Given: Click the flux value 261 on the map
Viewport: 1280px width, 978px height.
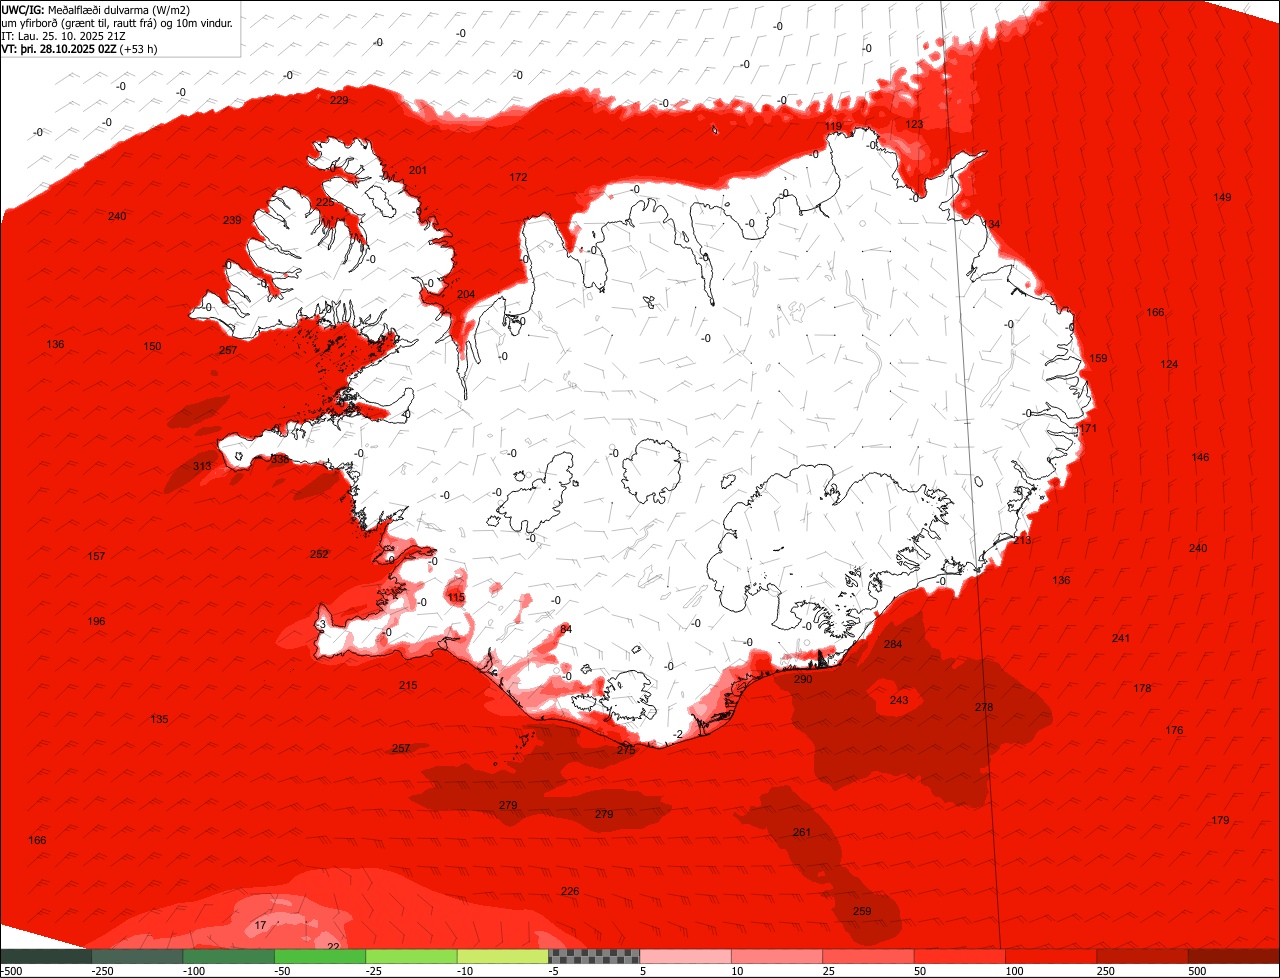Looking at the screenshot, I should coord(802,832).
